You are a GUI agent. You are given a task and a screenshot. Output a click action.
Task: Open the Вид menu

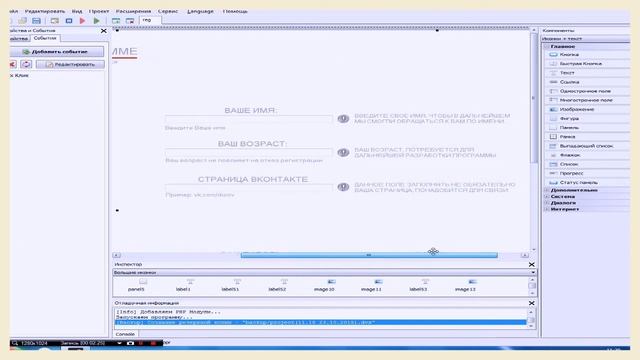click(77, 11)
